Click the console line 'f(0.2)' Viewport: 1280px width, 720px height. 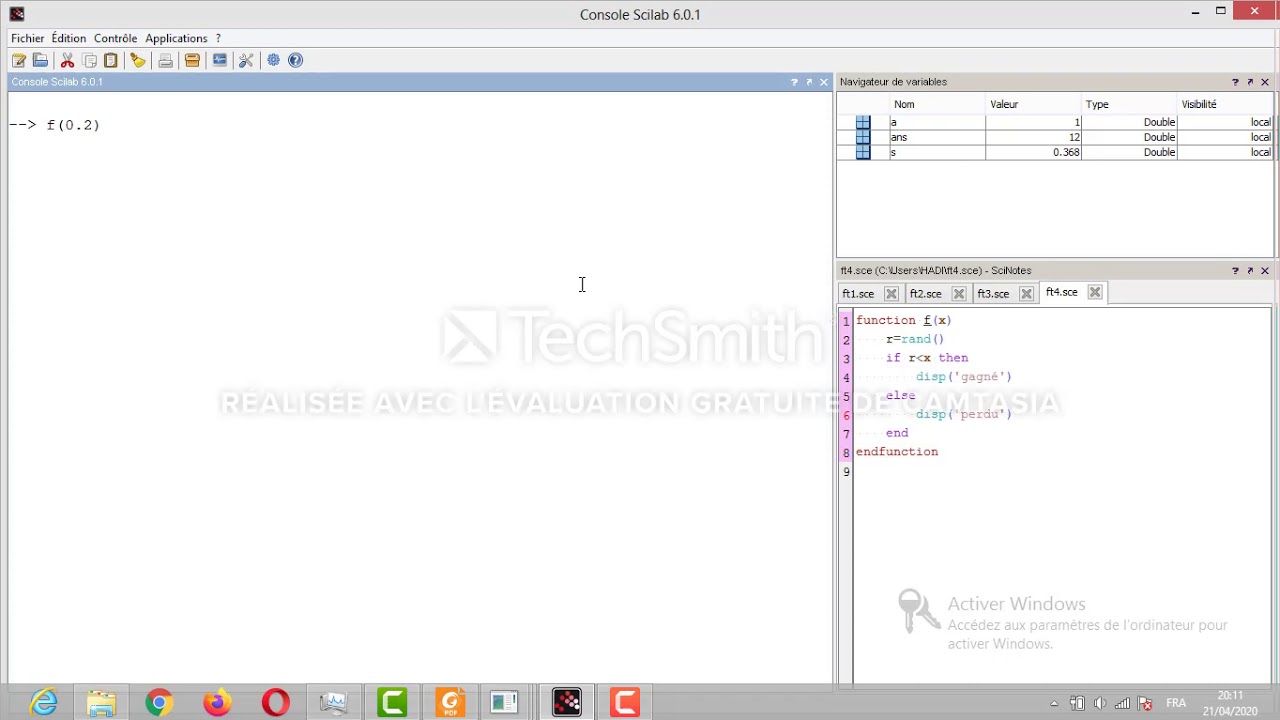pyautogui.click(x=73, y=125)
